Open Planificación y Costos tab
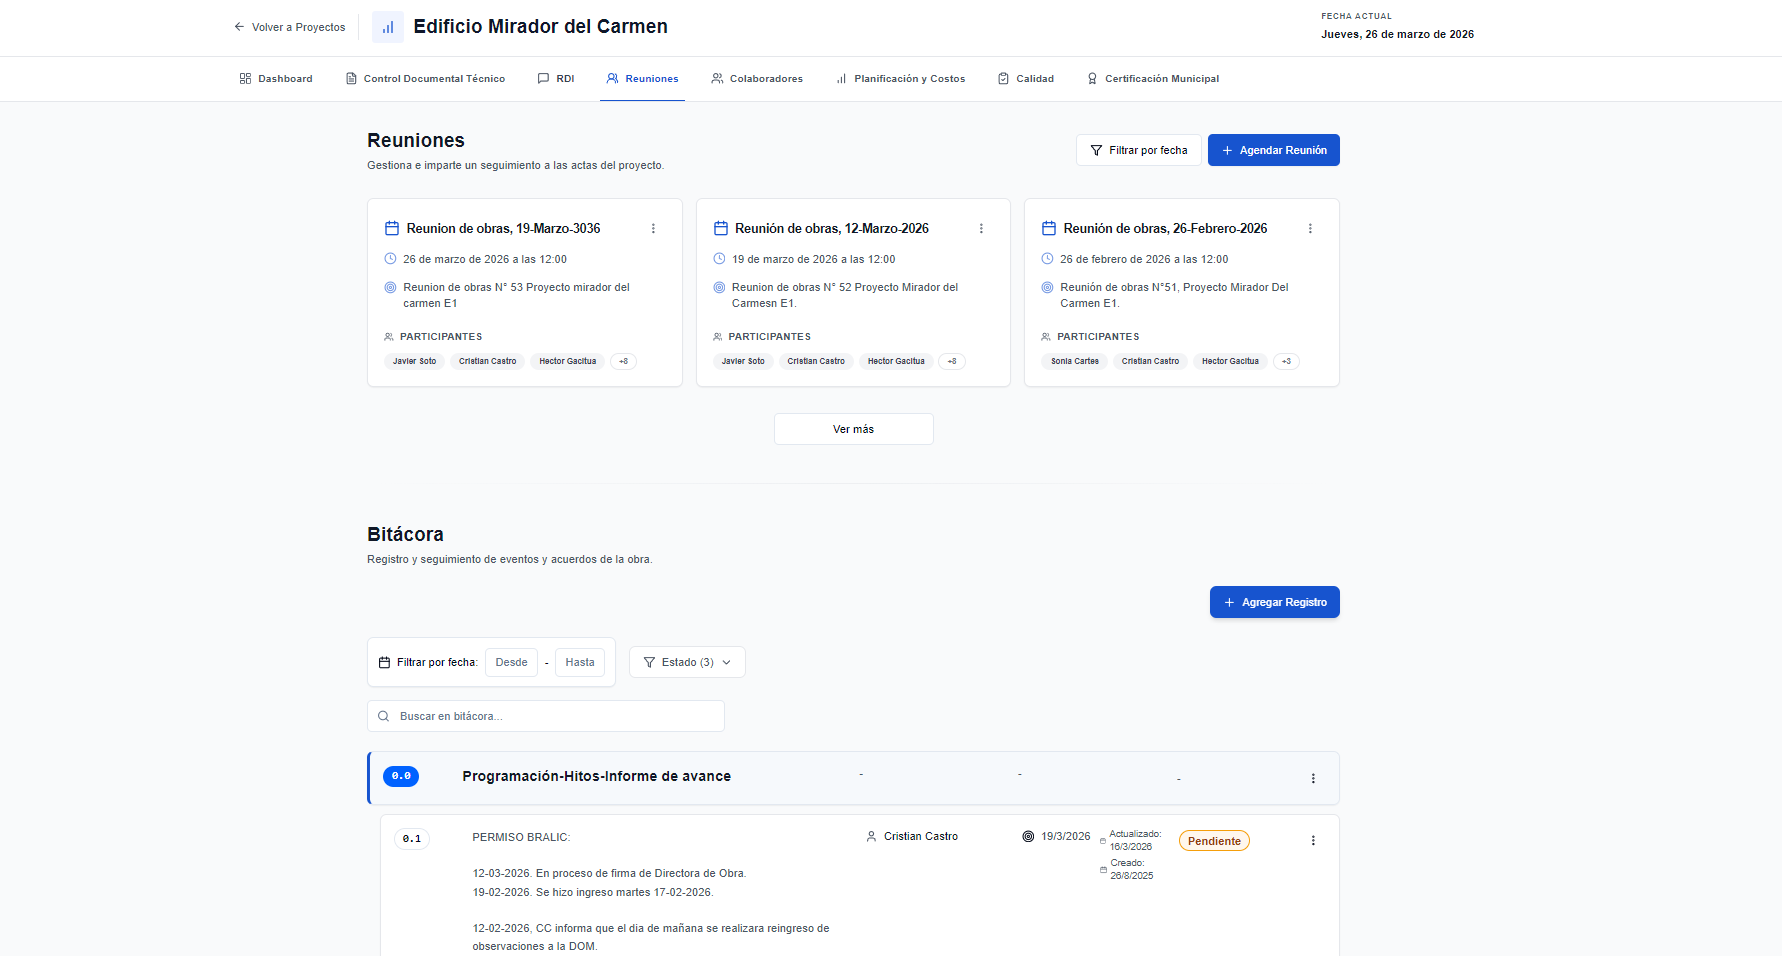Image resolution: width=1782 pixels, height=956 pixels. 900,79
